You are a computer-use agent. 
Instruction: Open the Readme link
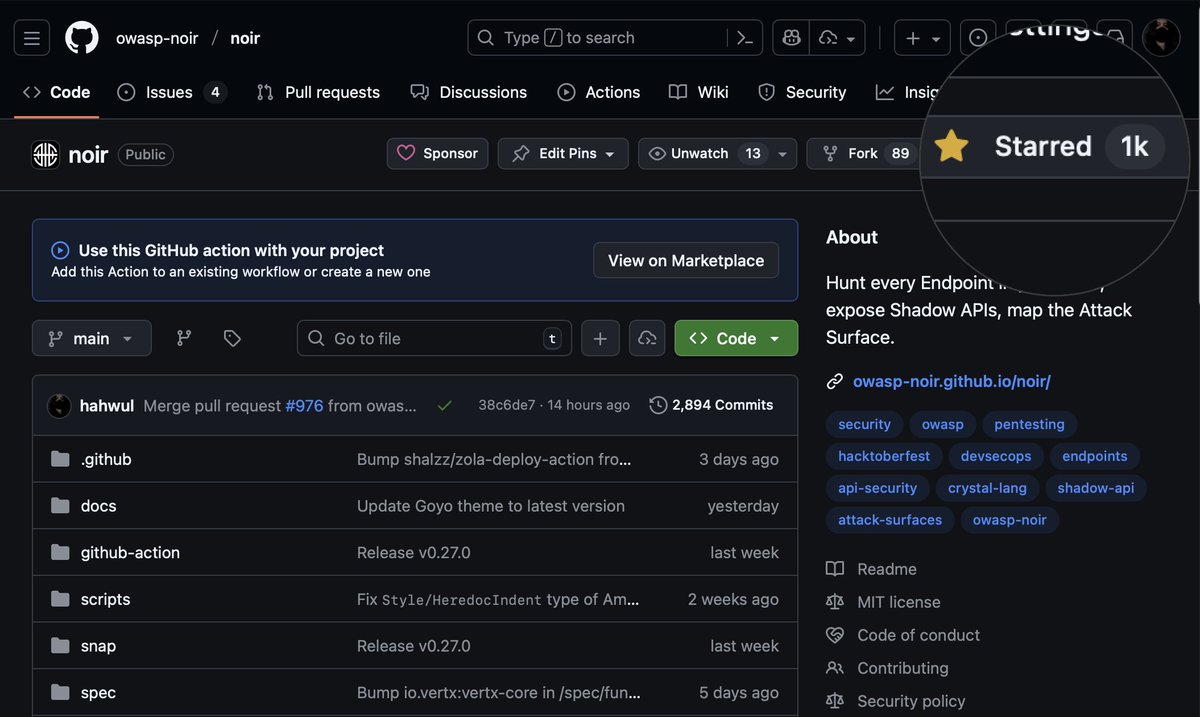point(871,569)
